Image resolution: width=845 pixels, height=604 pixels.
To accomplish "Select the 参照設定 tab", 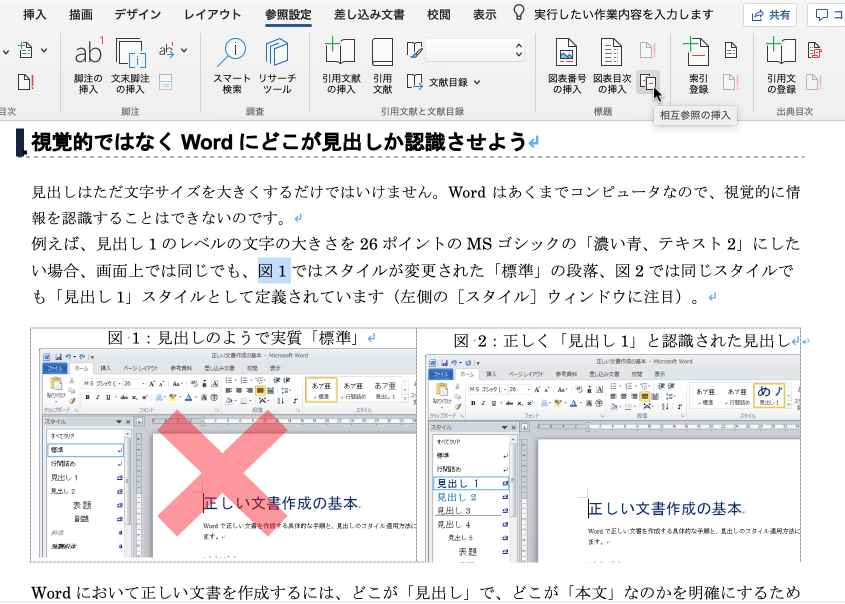I will (x=288, y=15).
